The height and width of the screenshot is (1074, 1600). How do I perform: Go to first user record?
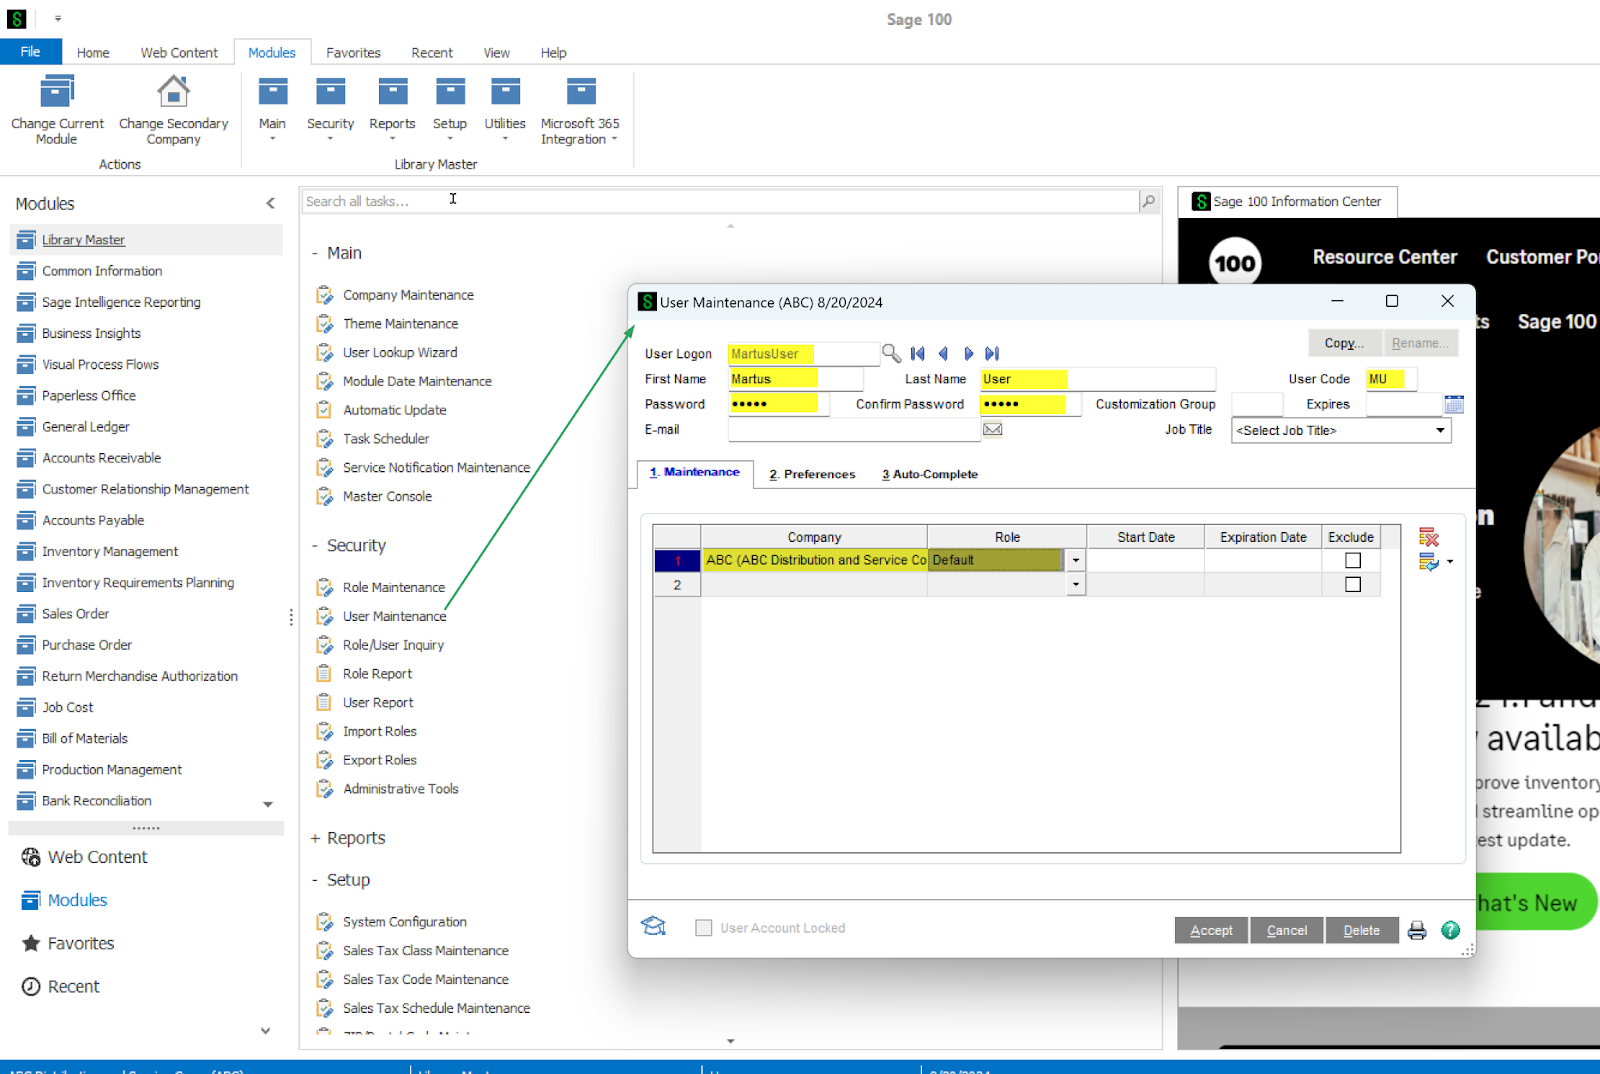coord(917,353)
